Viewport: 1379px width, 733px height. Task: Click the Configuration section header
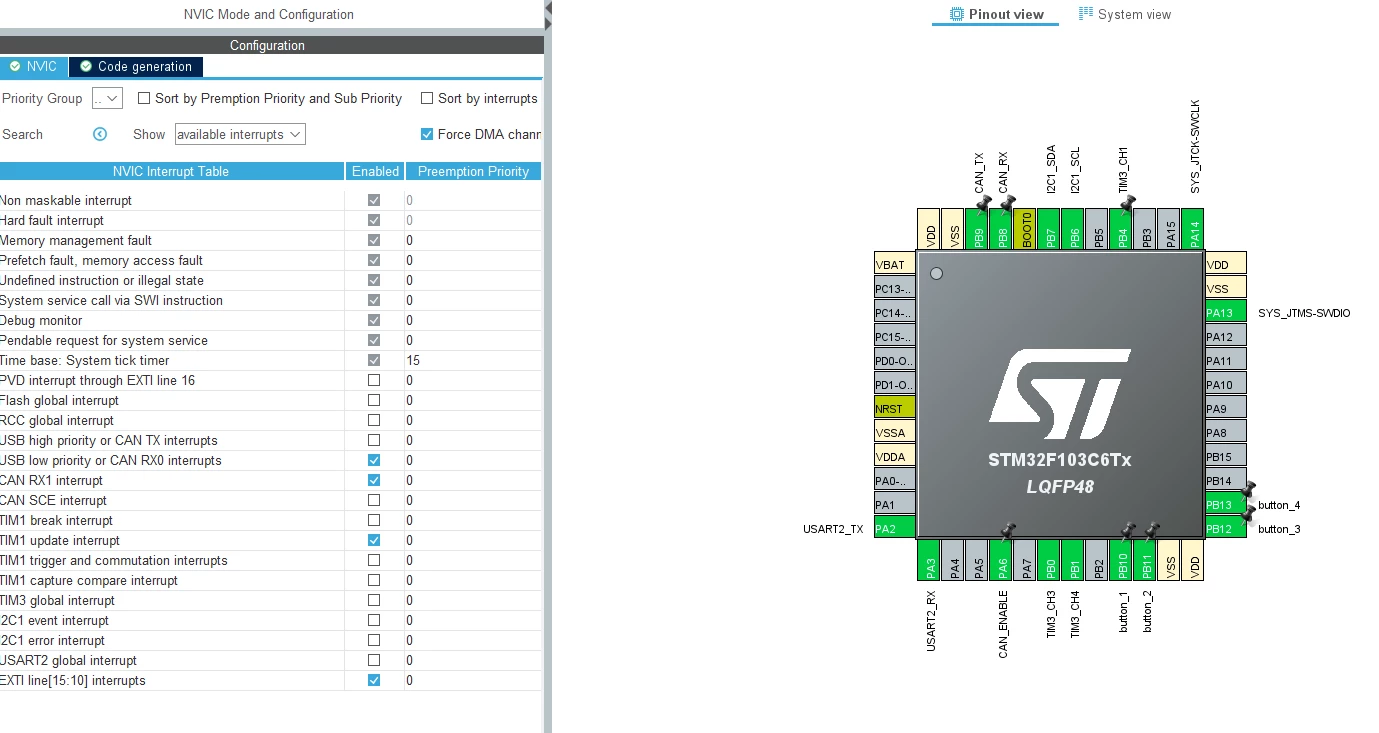point(271,45)
